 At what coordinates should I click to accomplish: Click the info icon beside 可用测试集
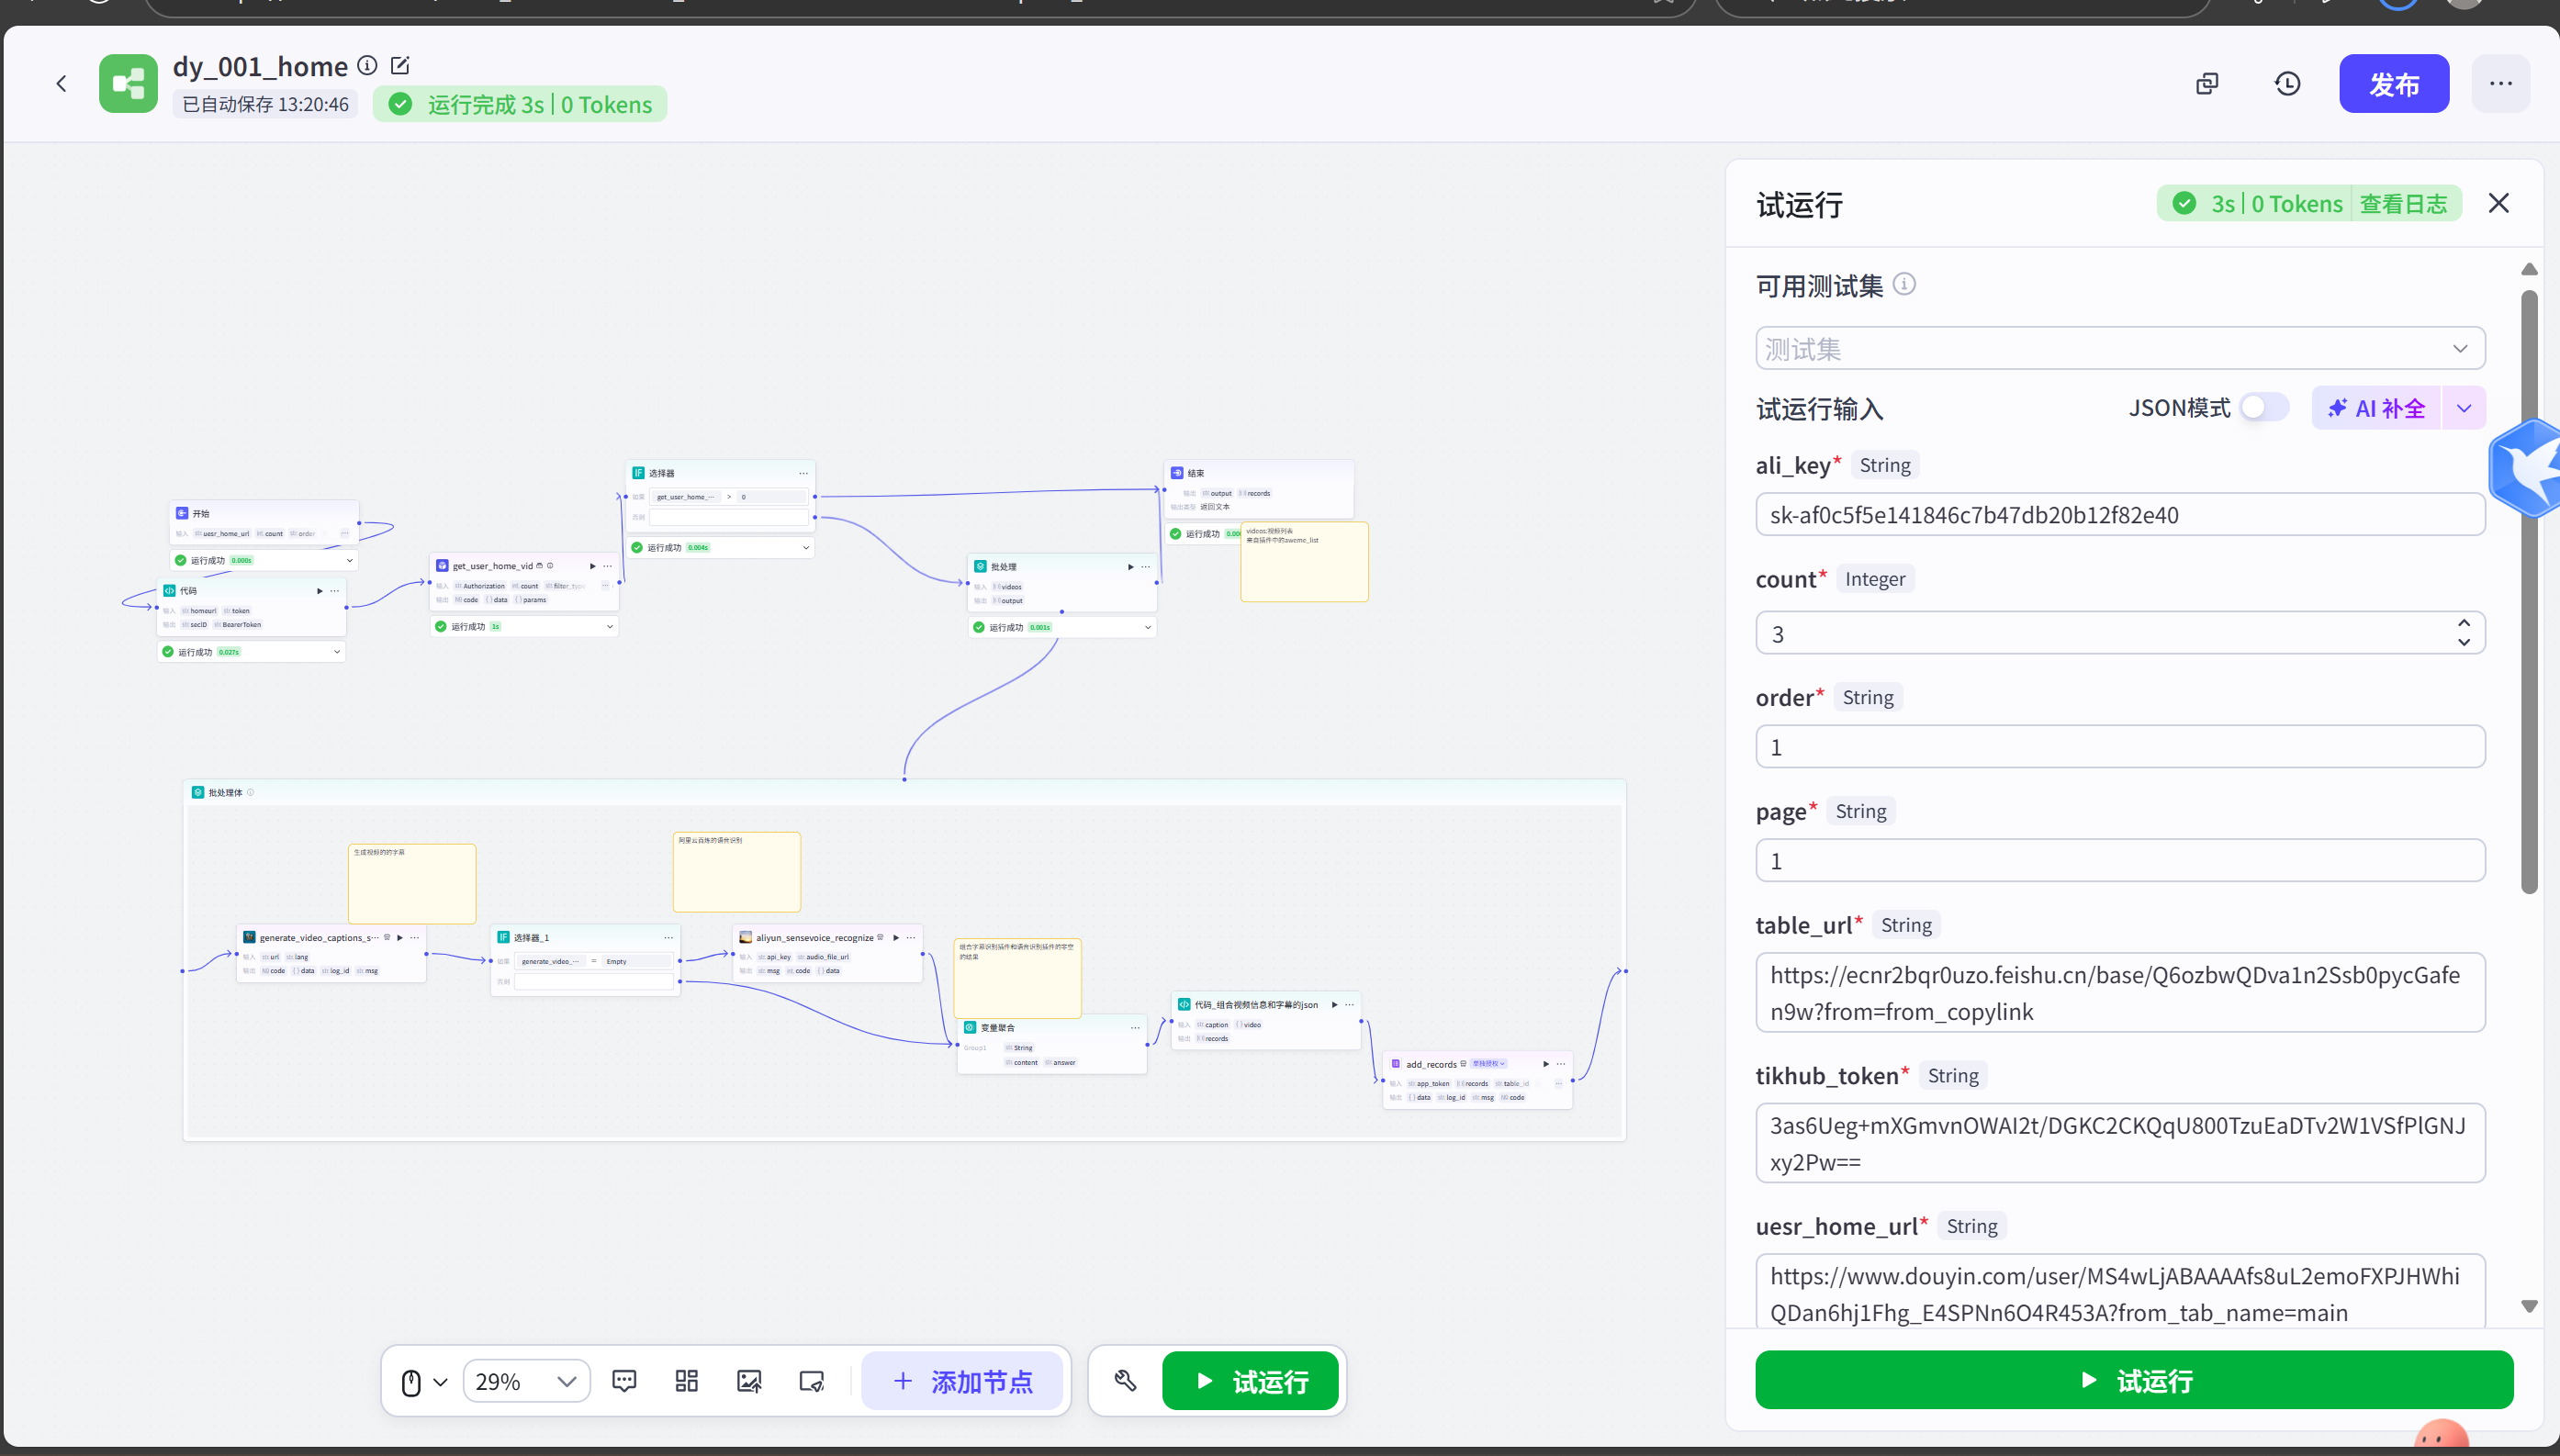tap(1905, 285)
